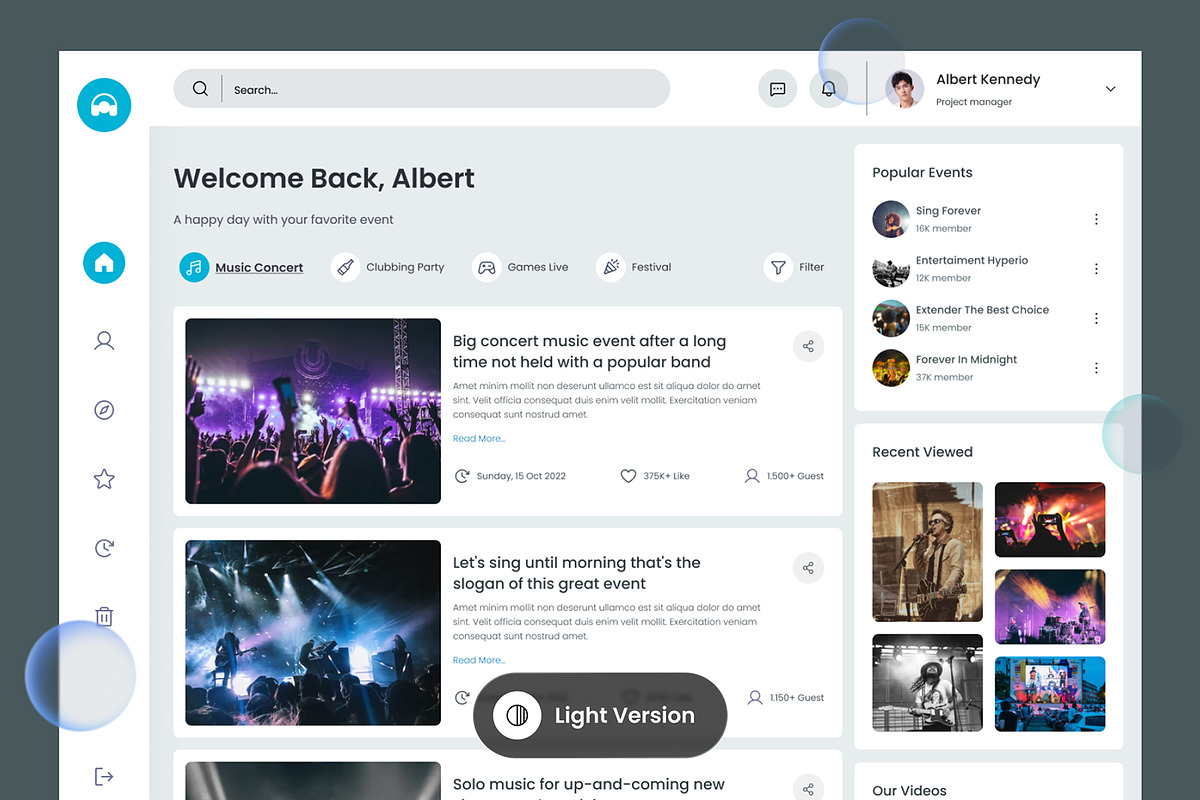Open the star favorites sidebar icon
The image size is (1200, 800).
point(104,479)
